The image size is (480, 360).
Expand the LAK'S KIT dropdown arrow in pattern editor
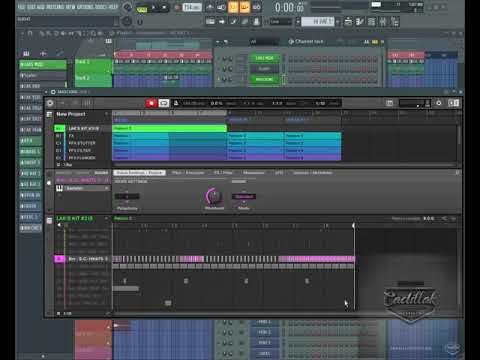107,219
